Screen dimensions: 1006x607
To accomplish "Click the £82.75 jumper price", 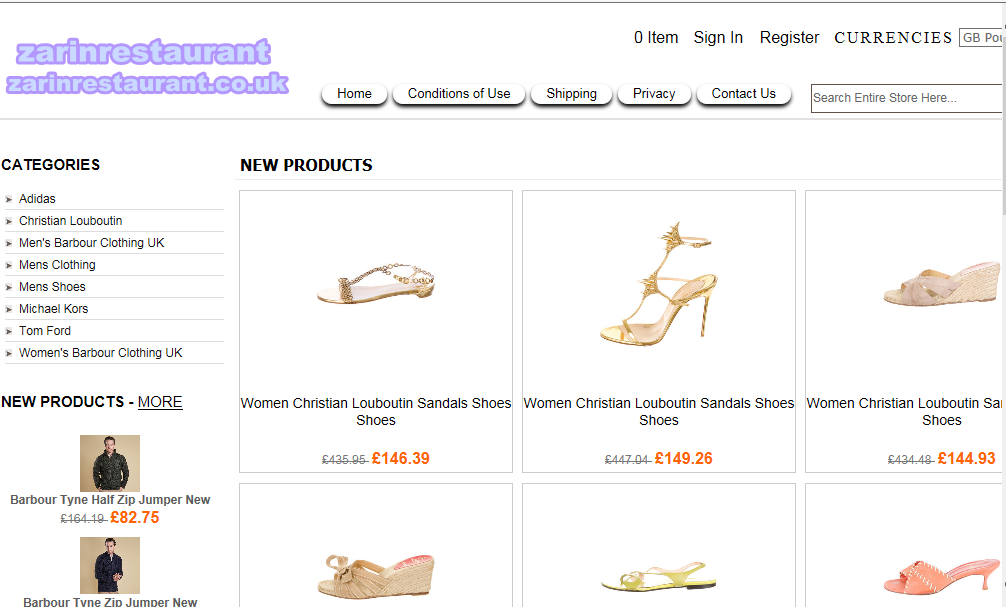I will [135, 518].
